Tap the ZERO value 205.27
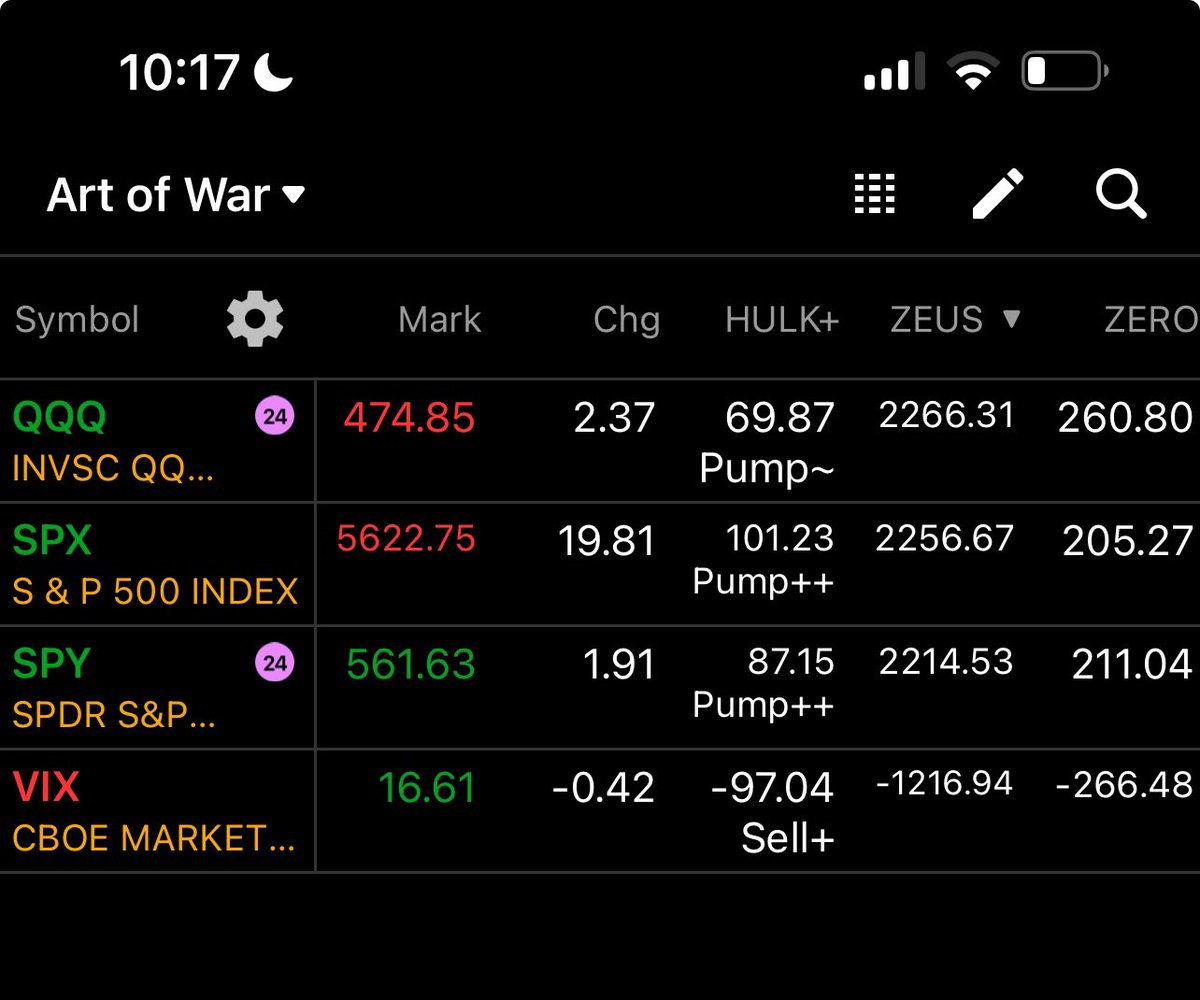Image resolution: width=1200 pixels, height=1000 pixels. pyautogui.click(x=1128, y=541)
